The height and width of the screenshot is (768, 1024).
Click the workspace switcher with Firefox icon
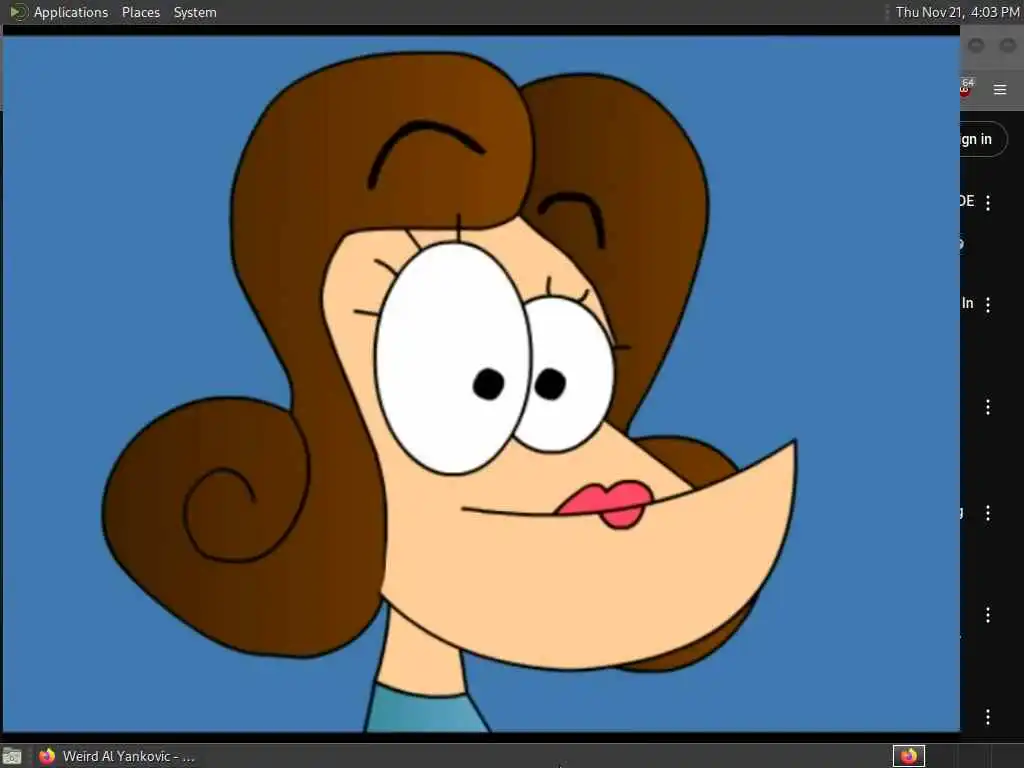[x=909, y=756]
